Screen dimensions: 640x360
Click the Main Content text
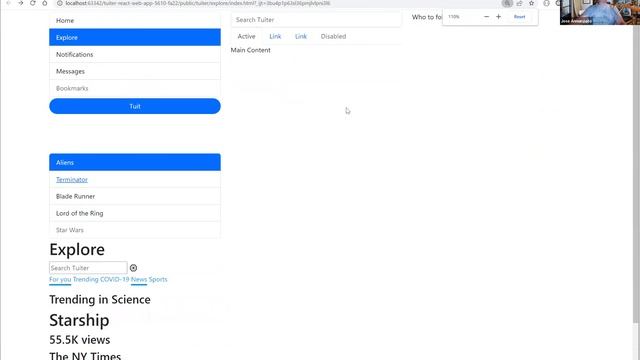click(251, 50)
